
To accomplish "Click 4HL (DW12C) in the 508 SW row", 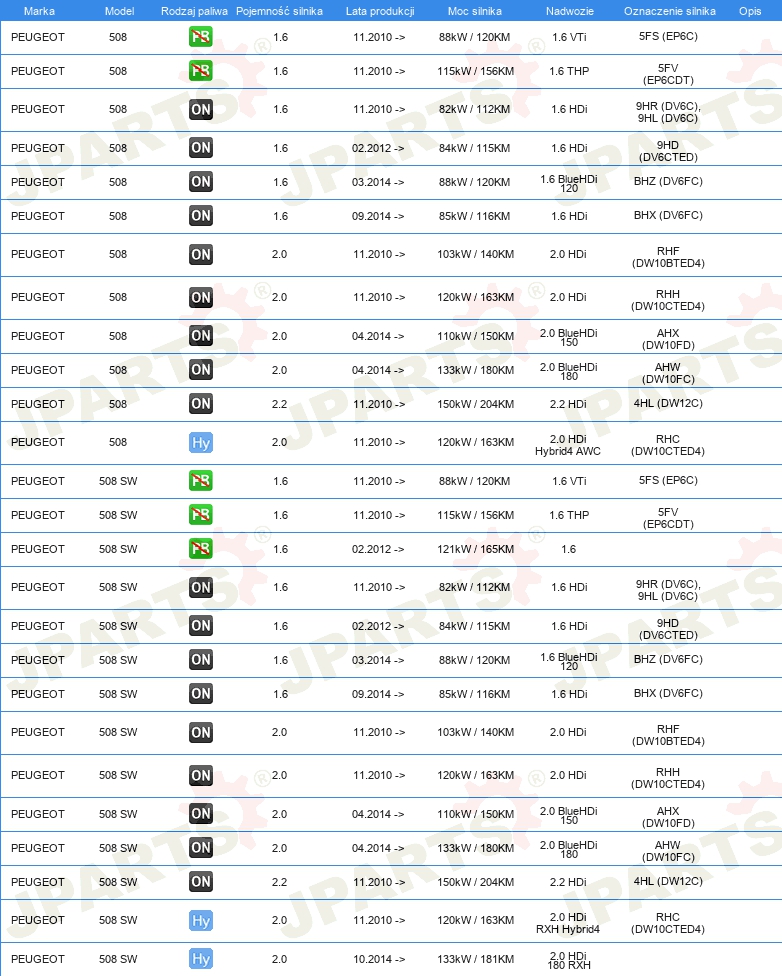I will [668, 881].
